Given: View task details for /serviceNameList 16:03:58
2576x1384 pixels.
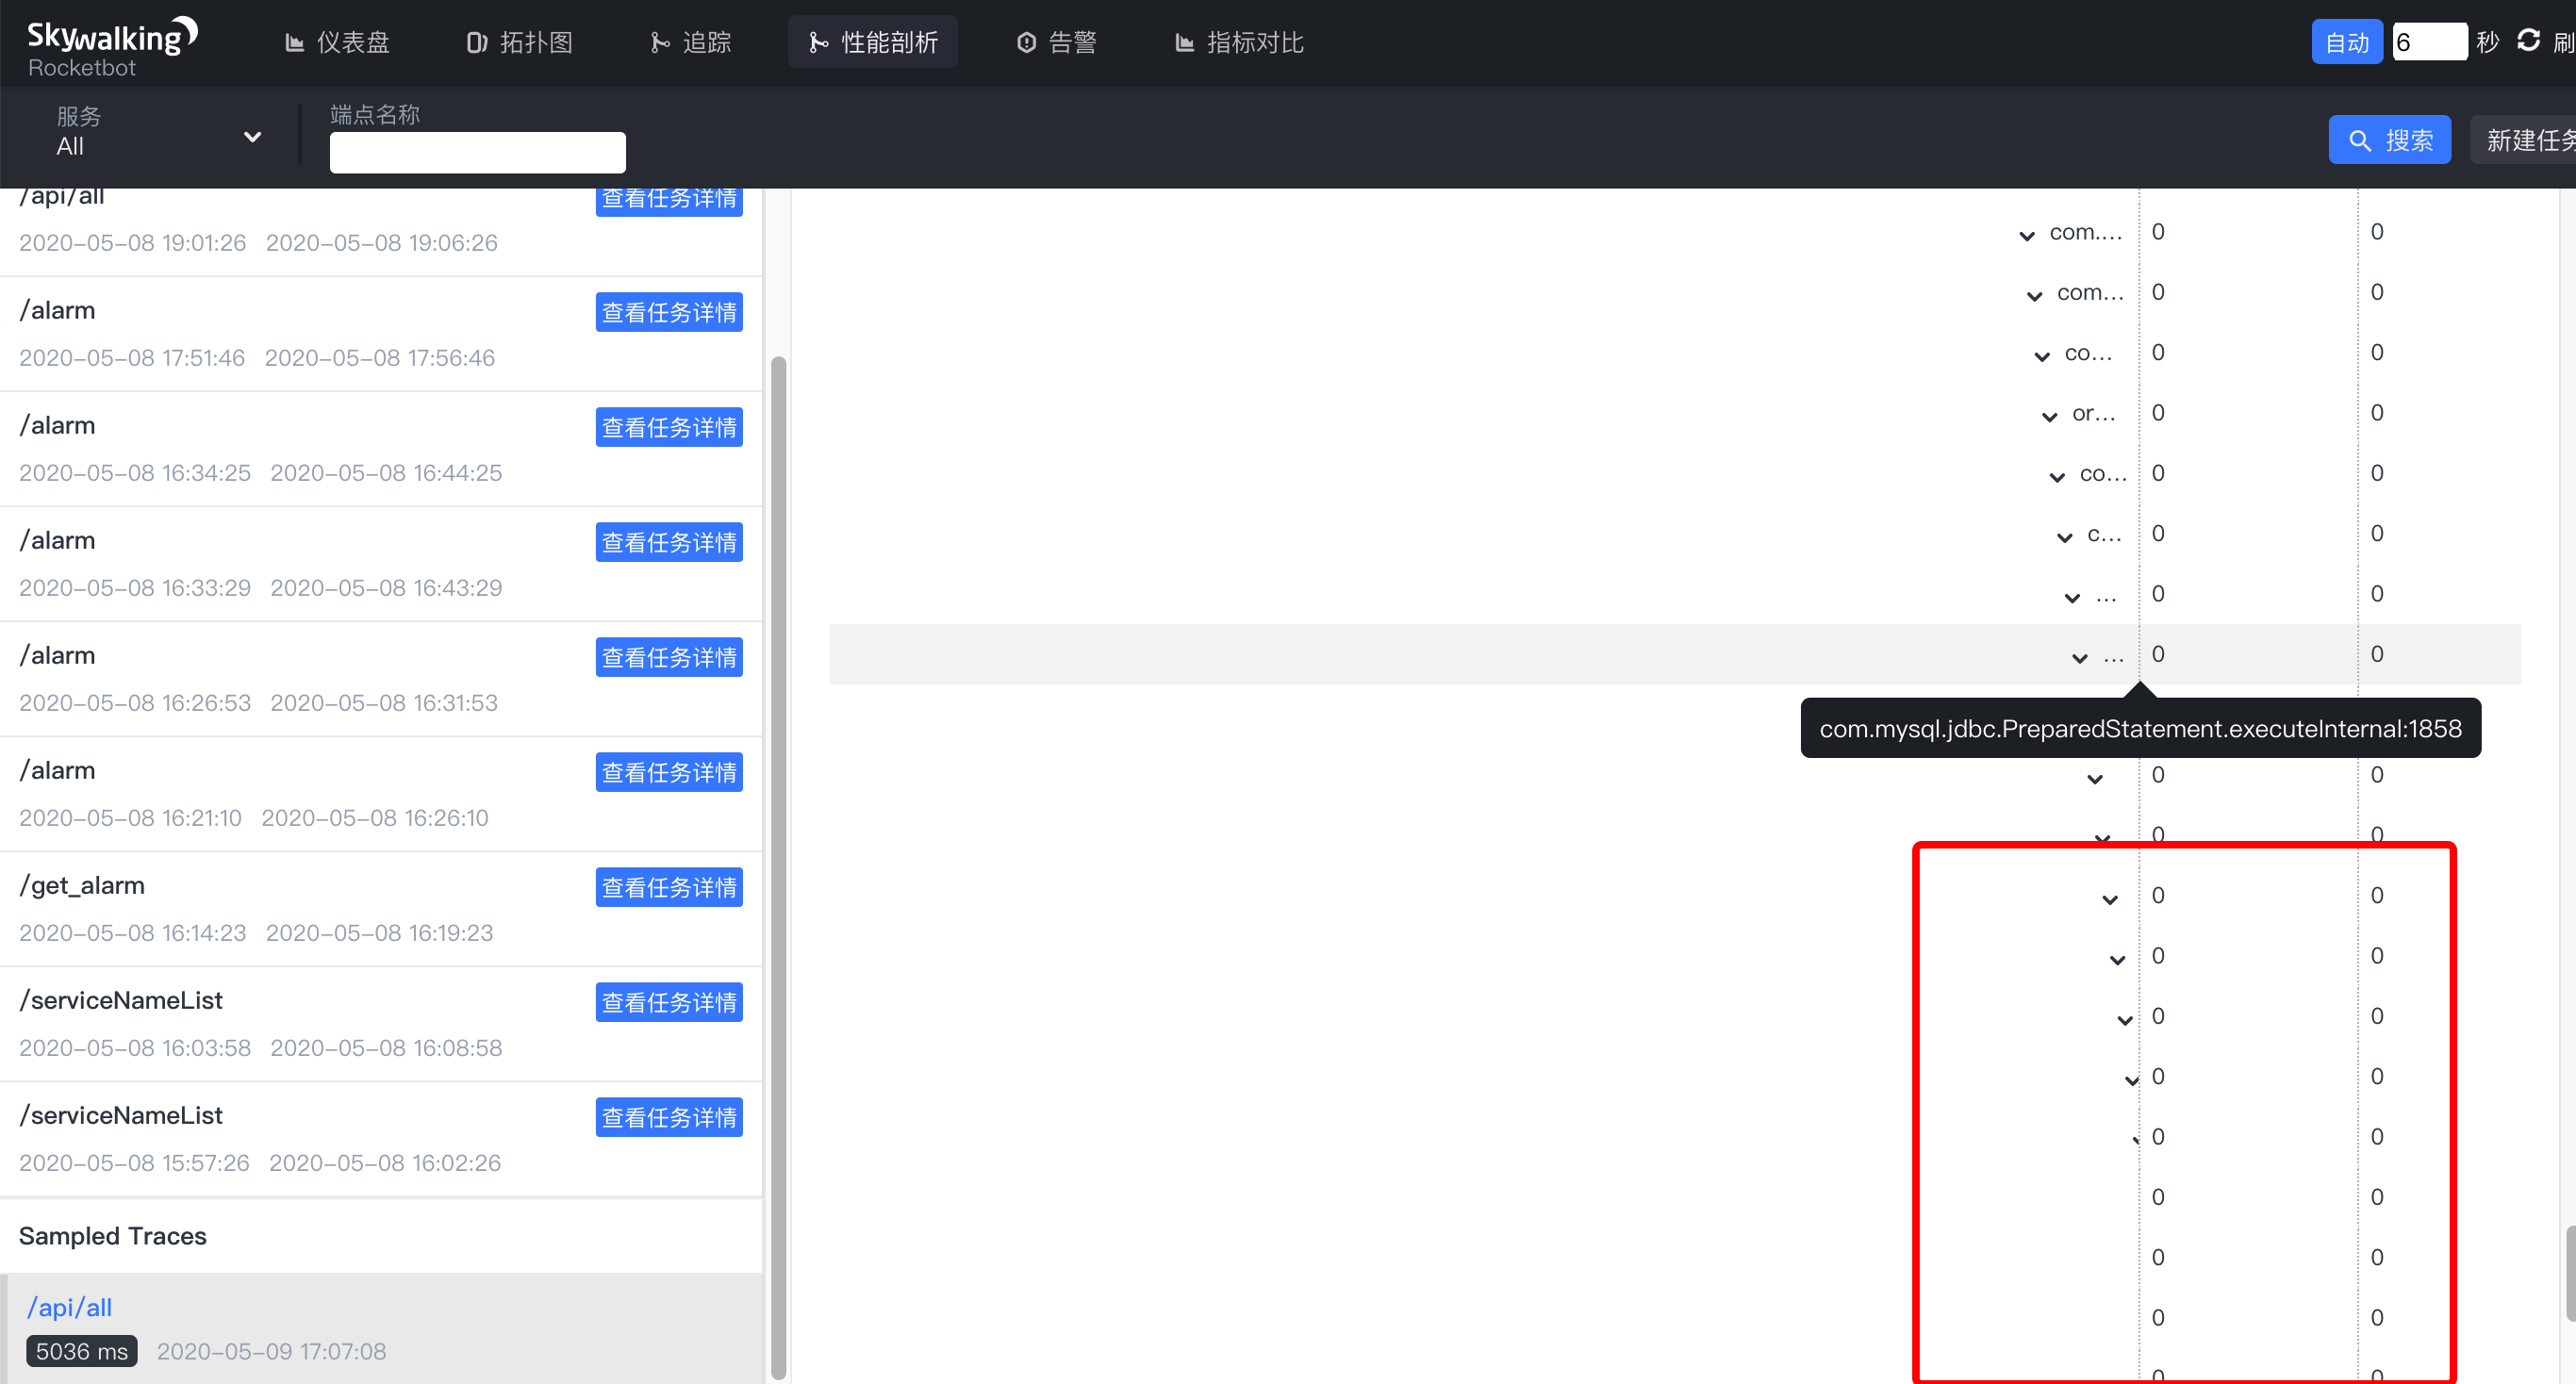Looking at the screenshot, I should [x=669, y=1002].
